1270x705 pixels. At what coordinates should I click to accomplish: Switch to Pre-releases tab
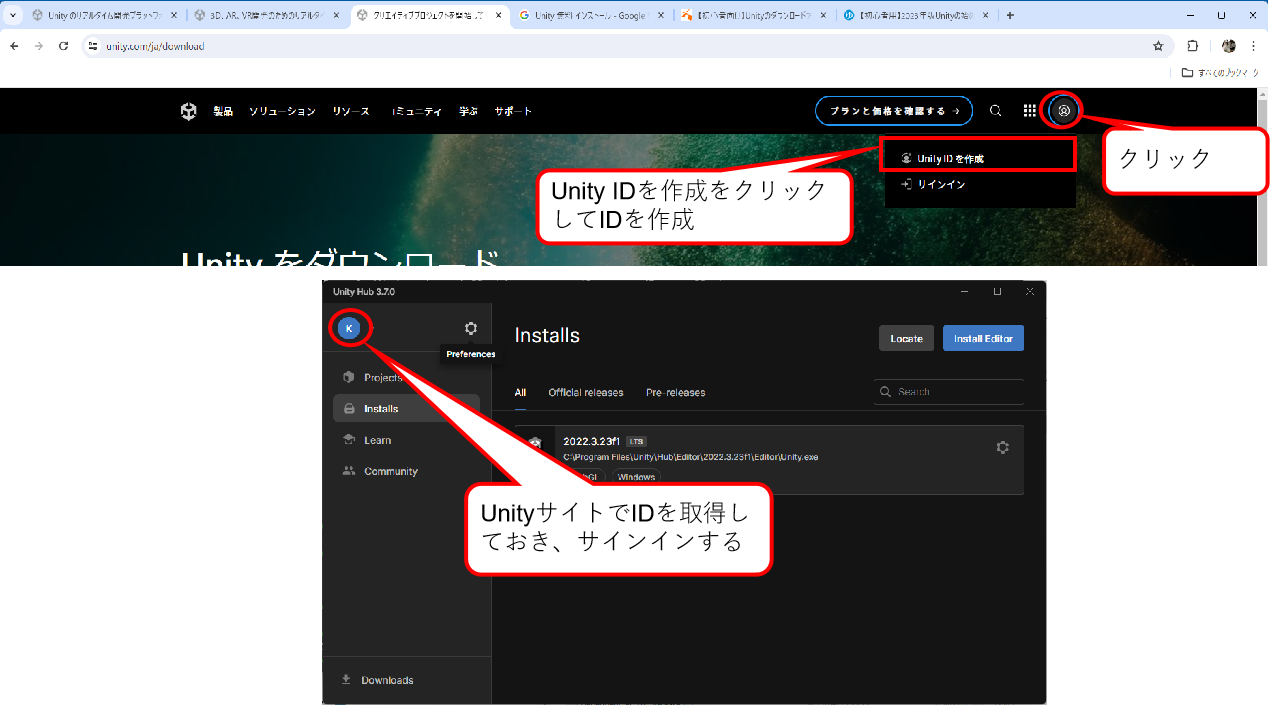[x=675, y=392]
